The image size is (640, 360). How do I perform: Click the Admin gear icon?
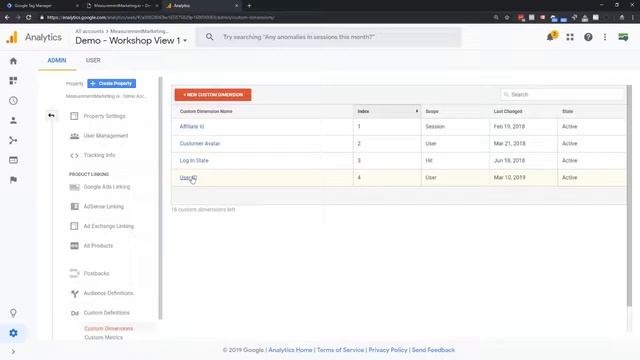(x=13, y=333)
